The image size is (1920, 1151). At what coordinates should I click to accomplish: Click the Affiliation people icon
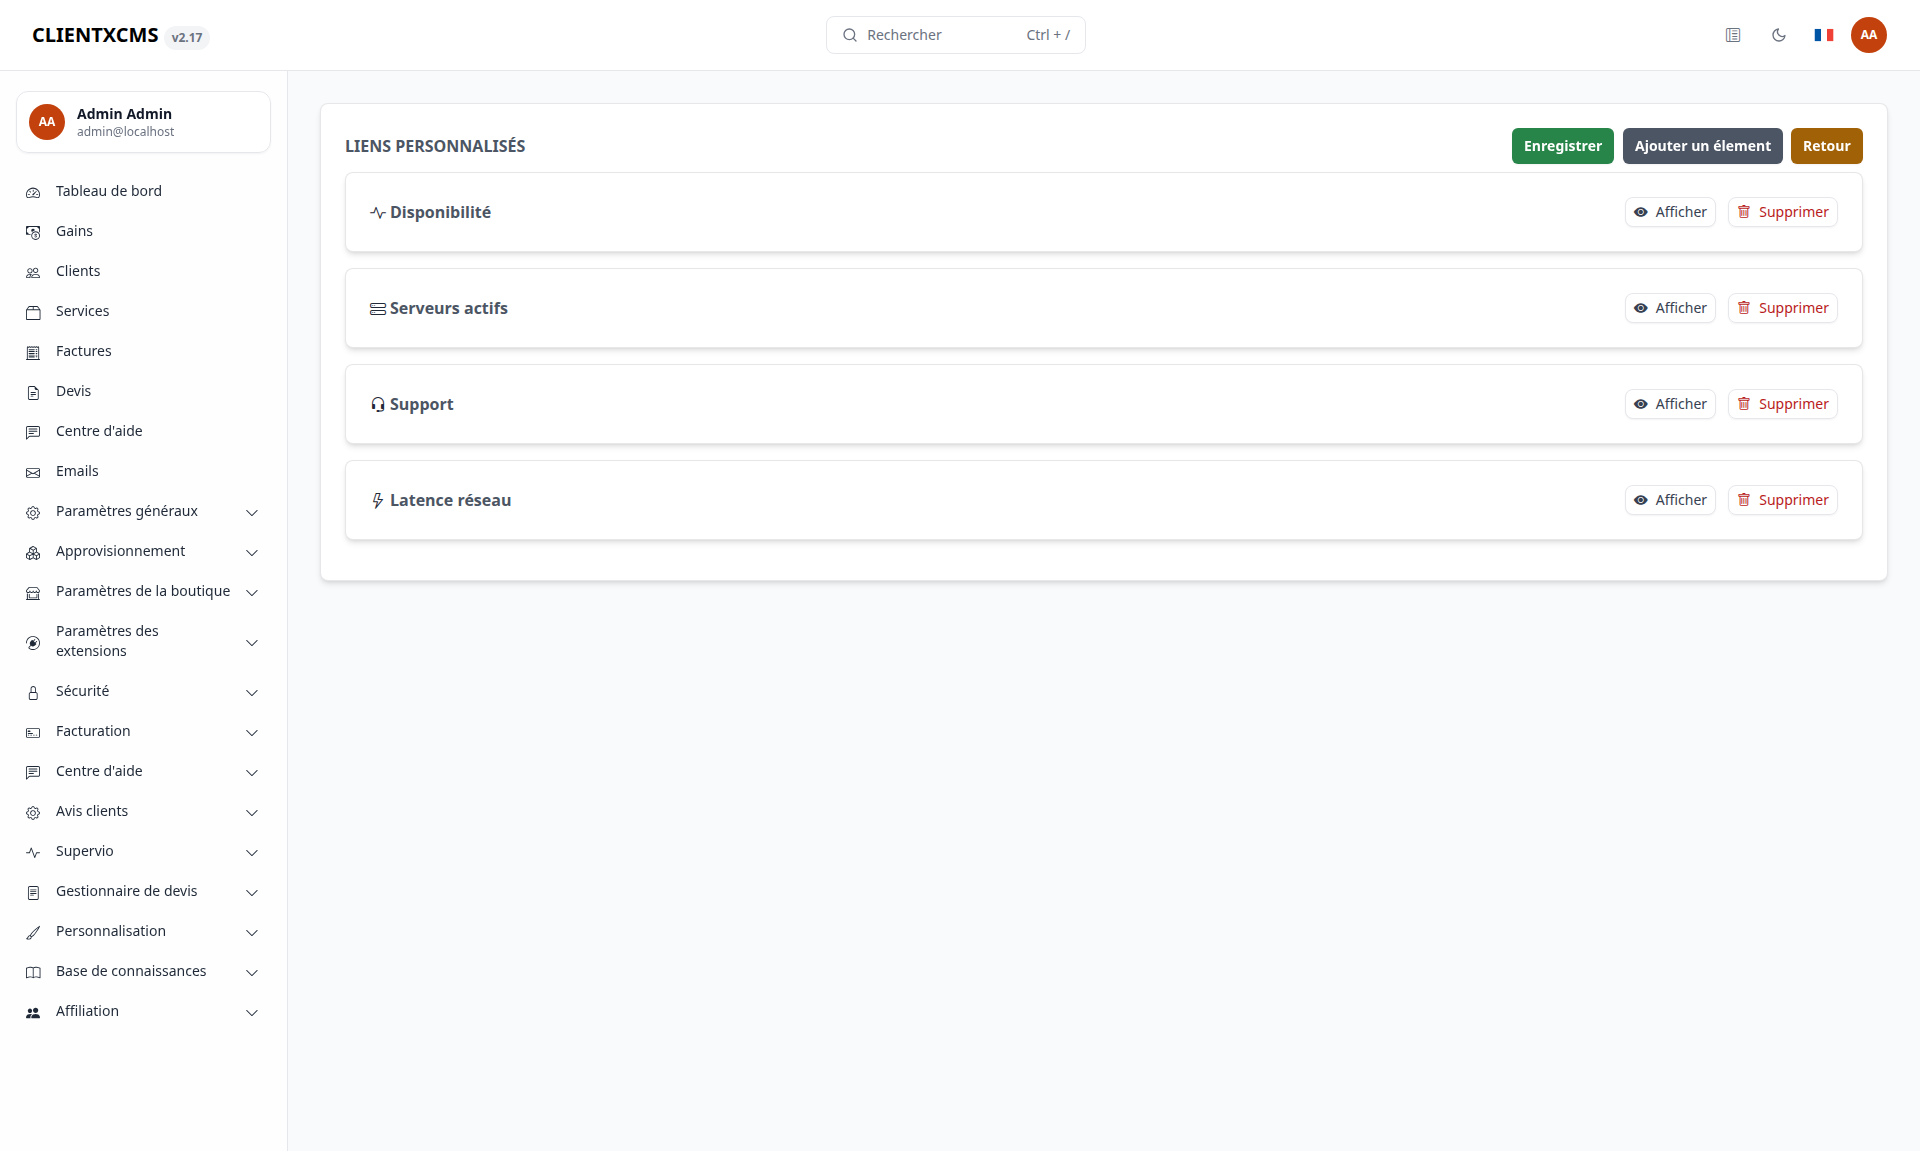click(x=33, y=1012)
